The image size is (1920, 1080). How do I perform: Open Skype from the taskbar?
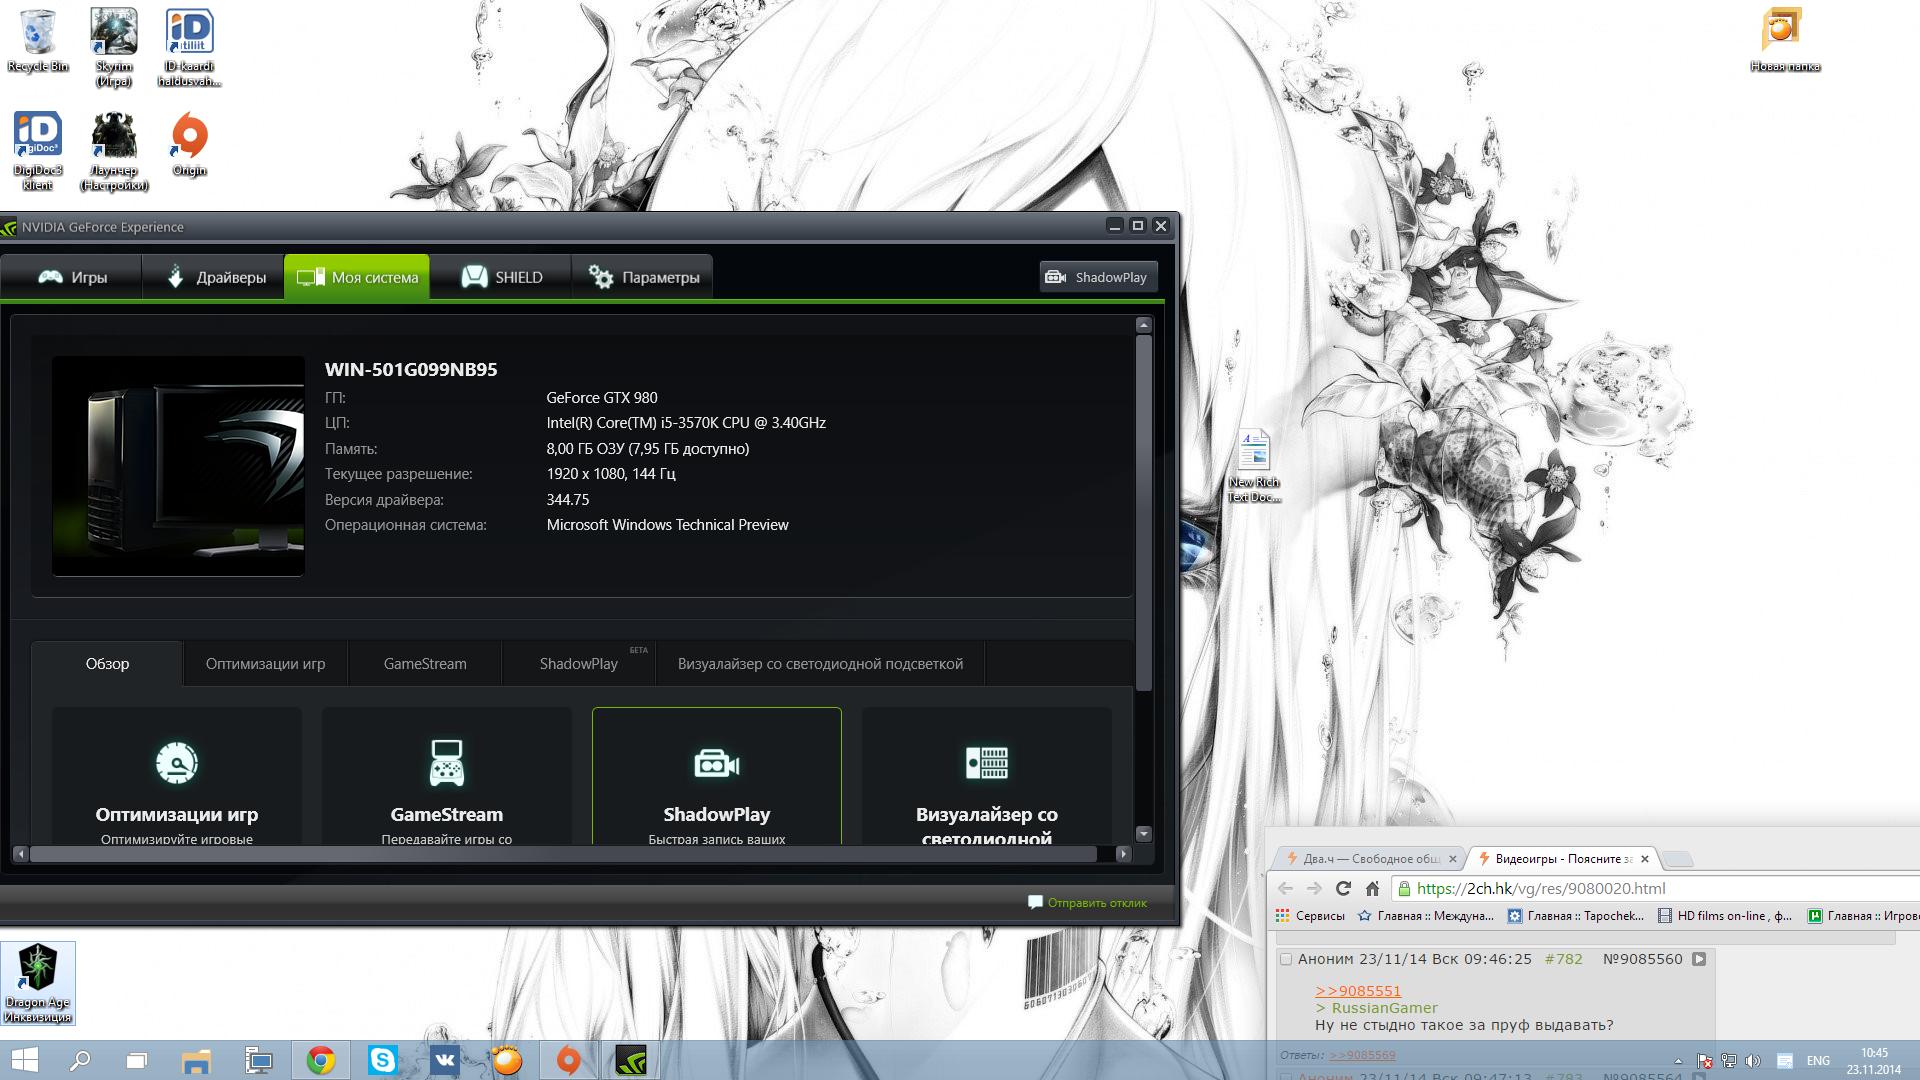pyautogui.click(x=383, y=1060)
